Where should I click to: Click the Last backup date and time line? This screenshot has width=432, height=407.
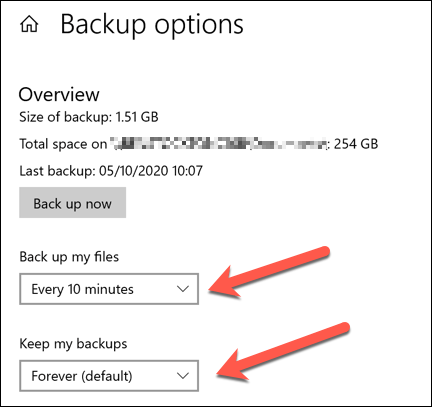click(x=111, y=171)
